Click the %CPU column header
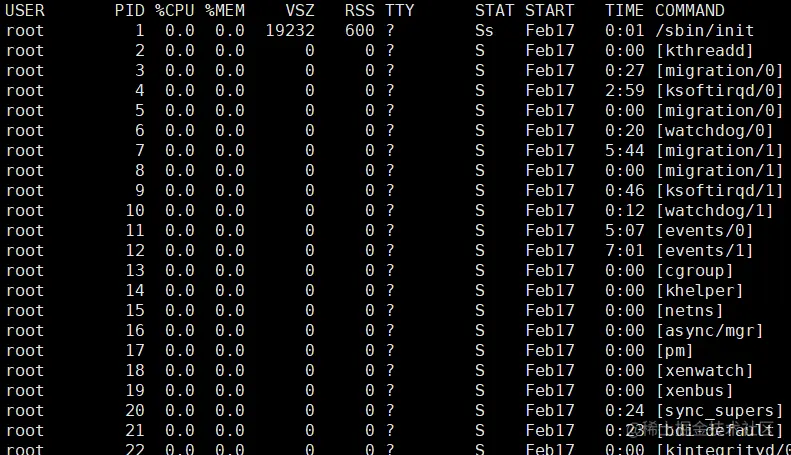 (x=175, y=11)
